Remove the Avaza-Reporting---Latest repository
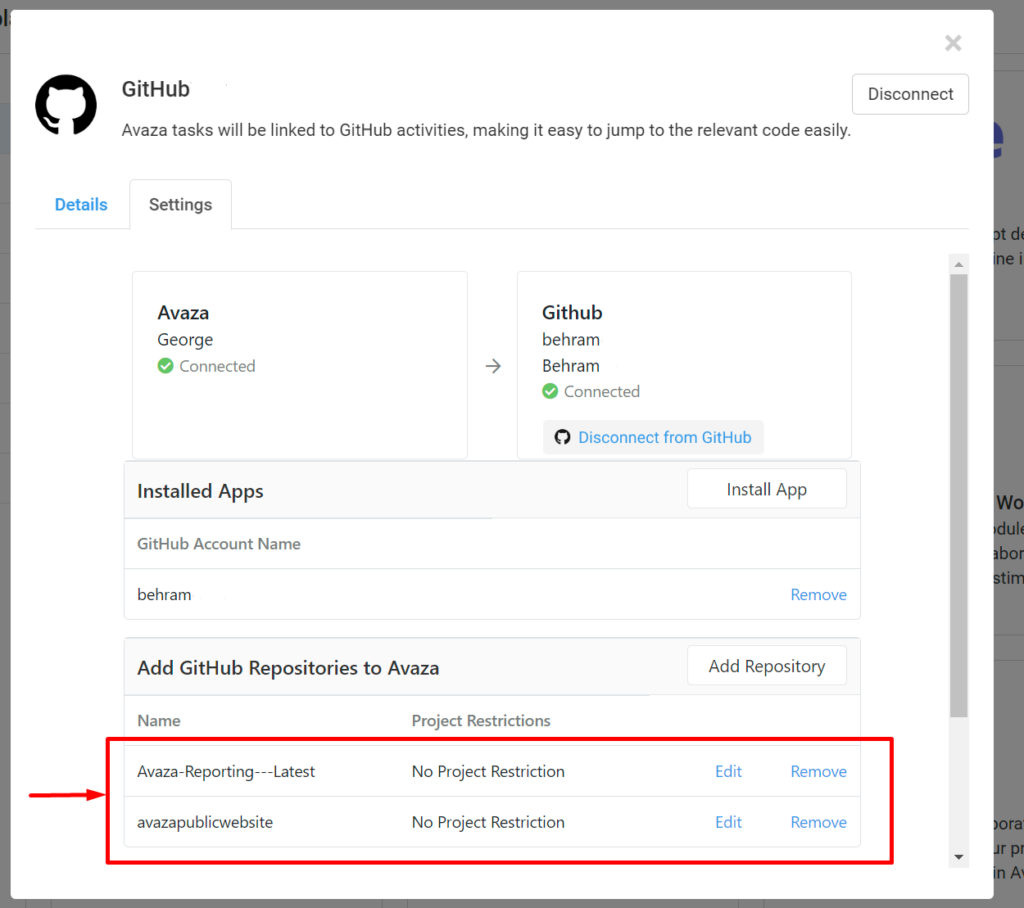Image resolution: width=1024 pixels, height=908 pixels. [x=818, y=771]
